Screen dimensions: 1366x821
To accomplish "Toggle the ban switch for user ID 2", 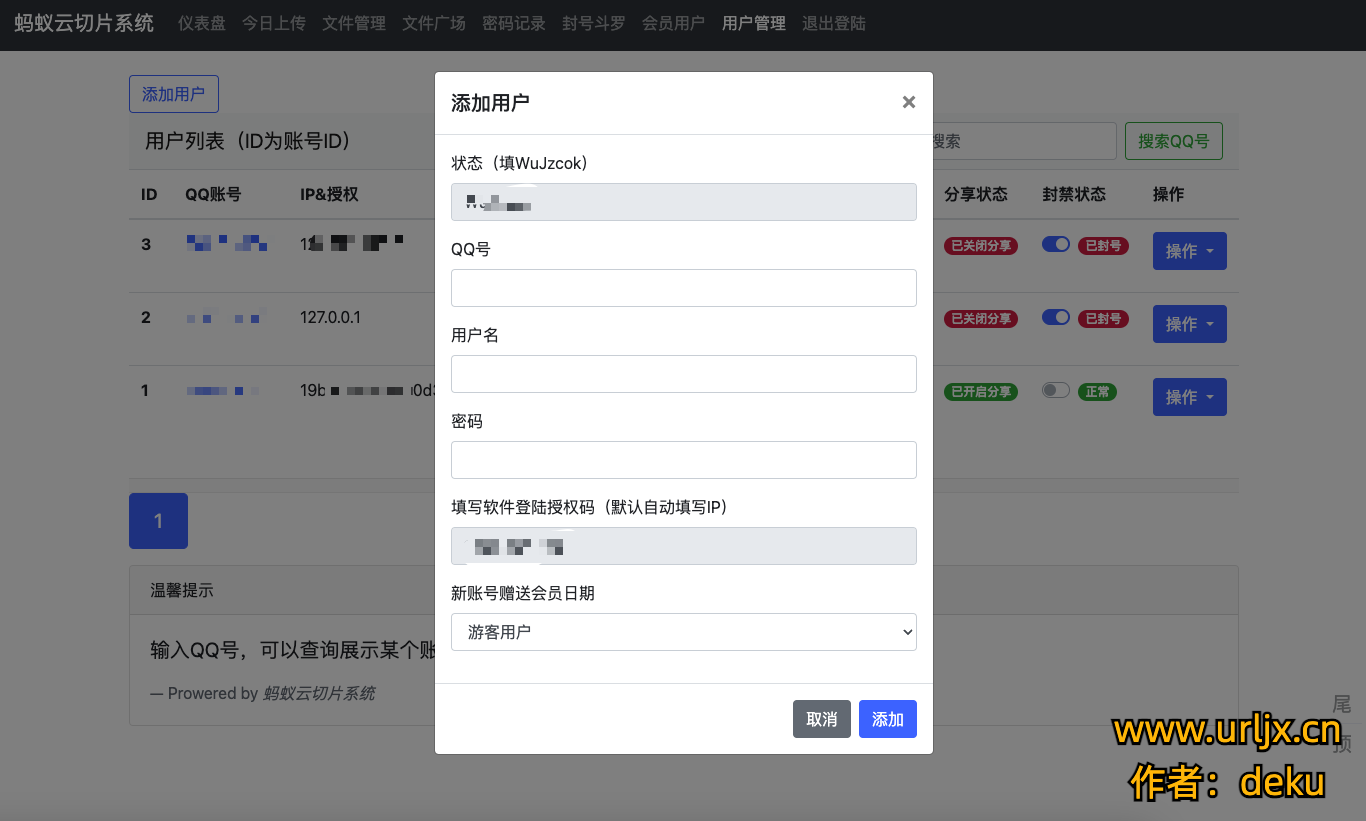I will [x=1056, y=317].
